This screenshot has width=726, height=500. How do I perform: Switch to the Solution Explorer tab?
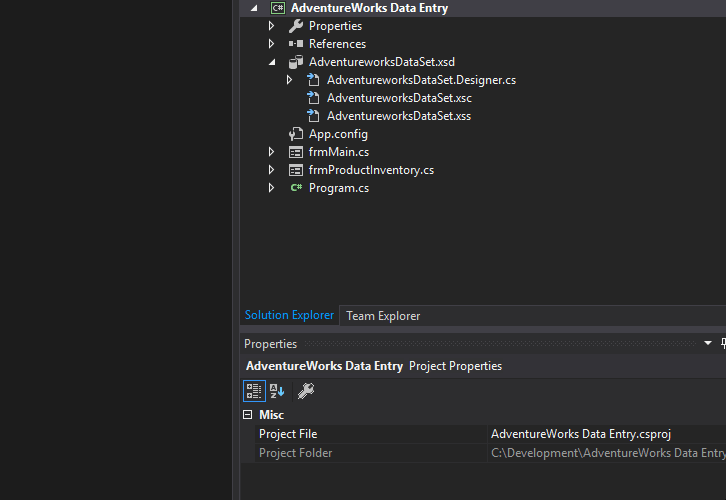pos(289,315)
